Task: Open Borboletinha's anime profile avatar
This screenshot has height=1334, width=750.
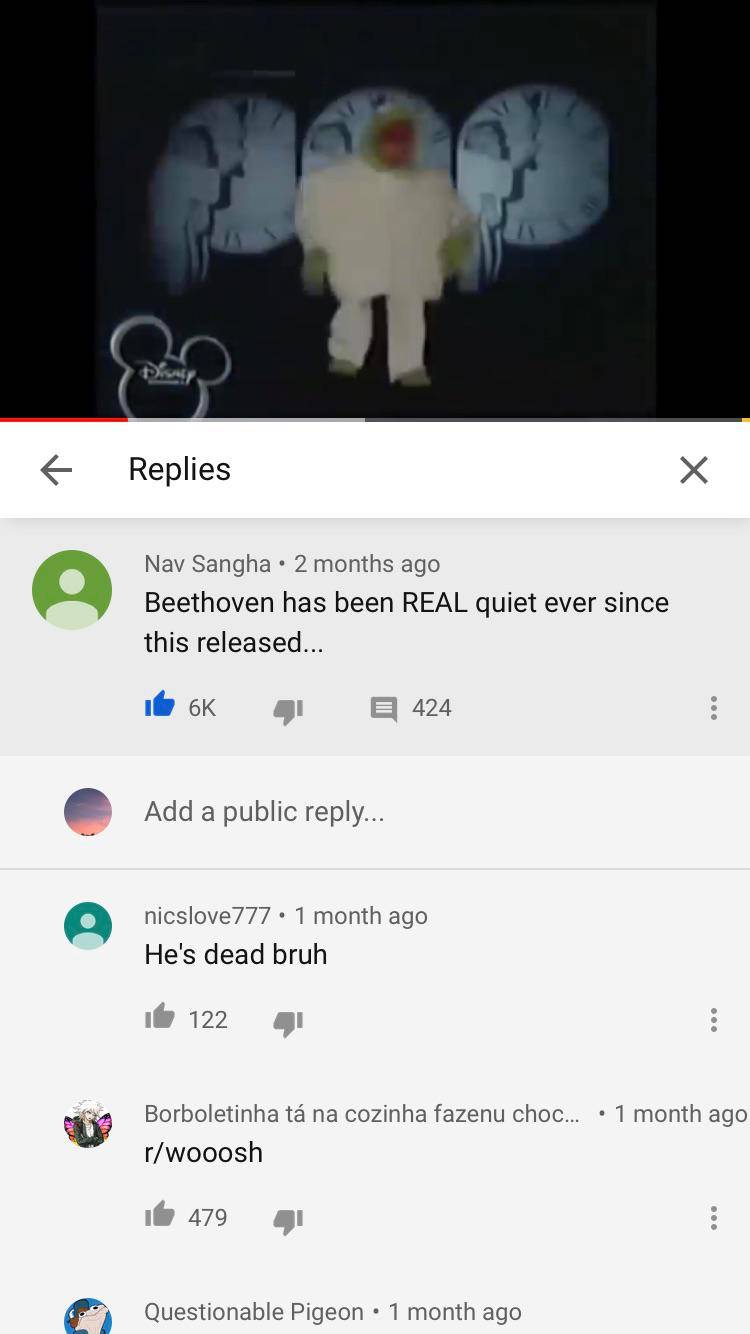Action: tap(88, 1124)
